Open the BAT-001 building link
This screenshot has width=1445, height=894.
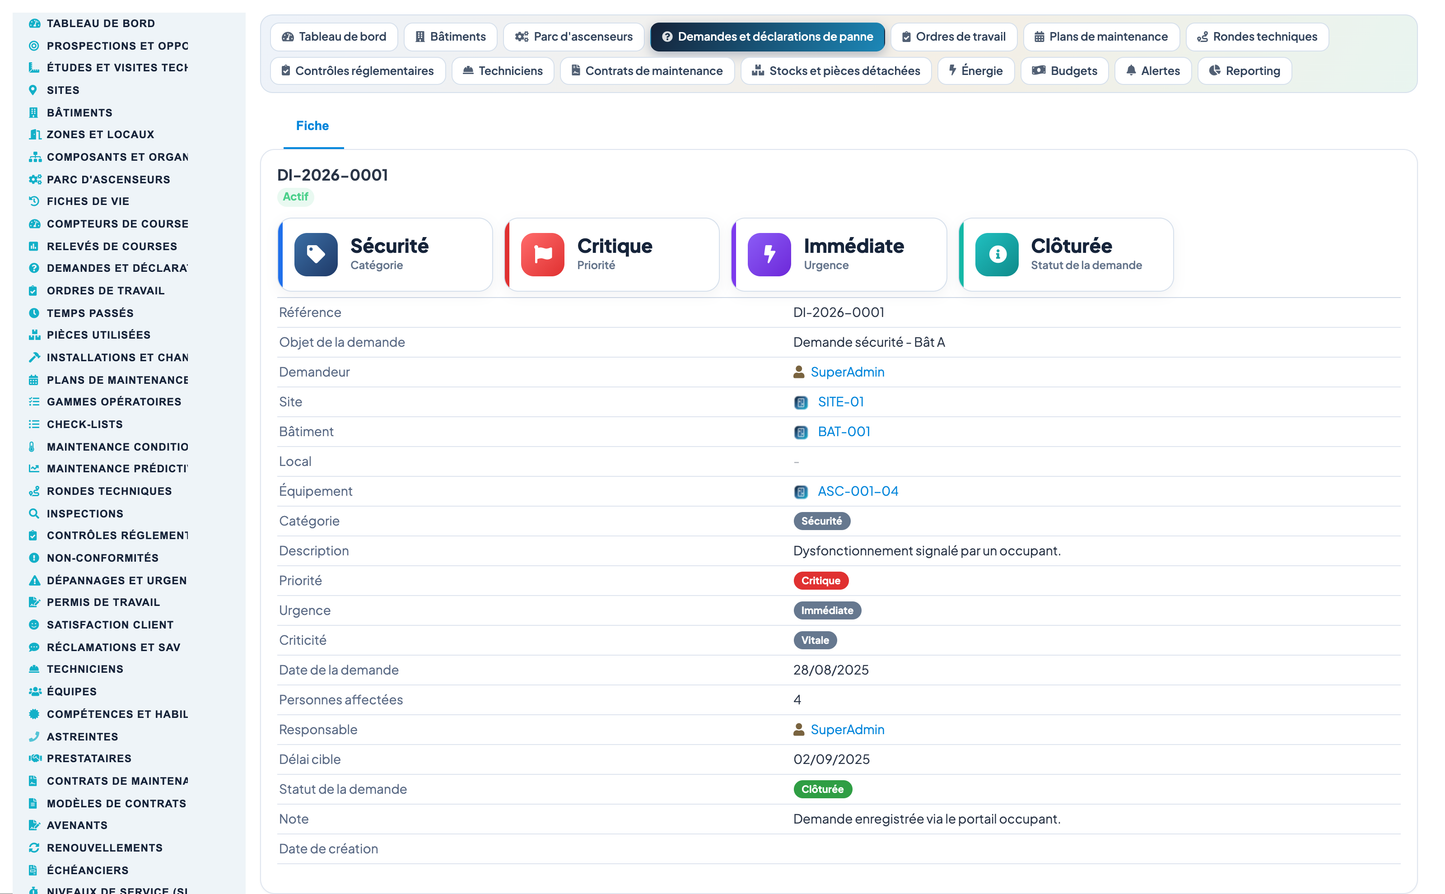coord(844,432)
